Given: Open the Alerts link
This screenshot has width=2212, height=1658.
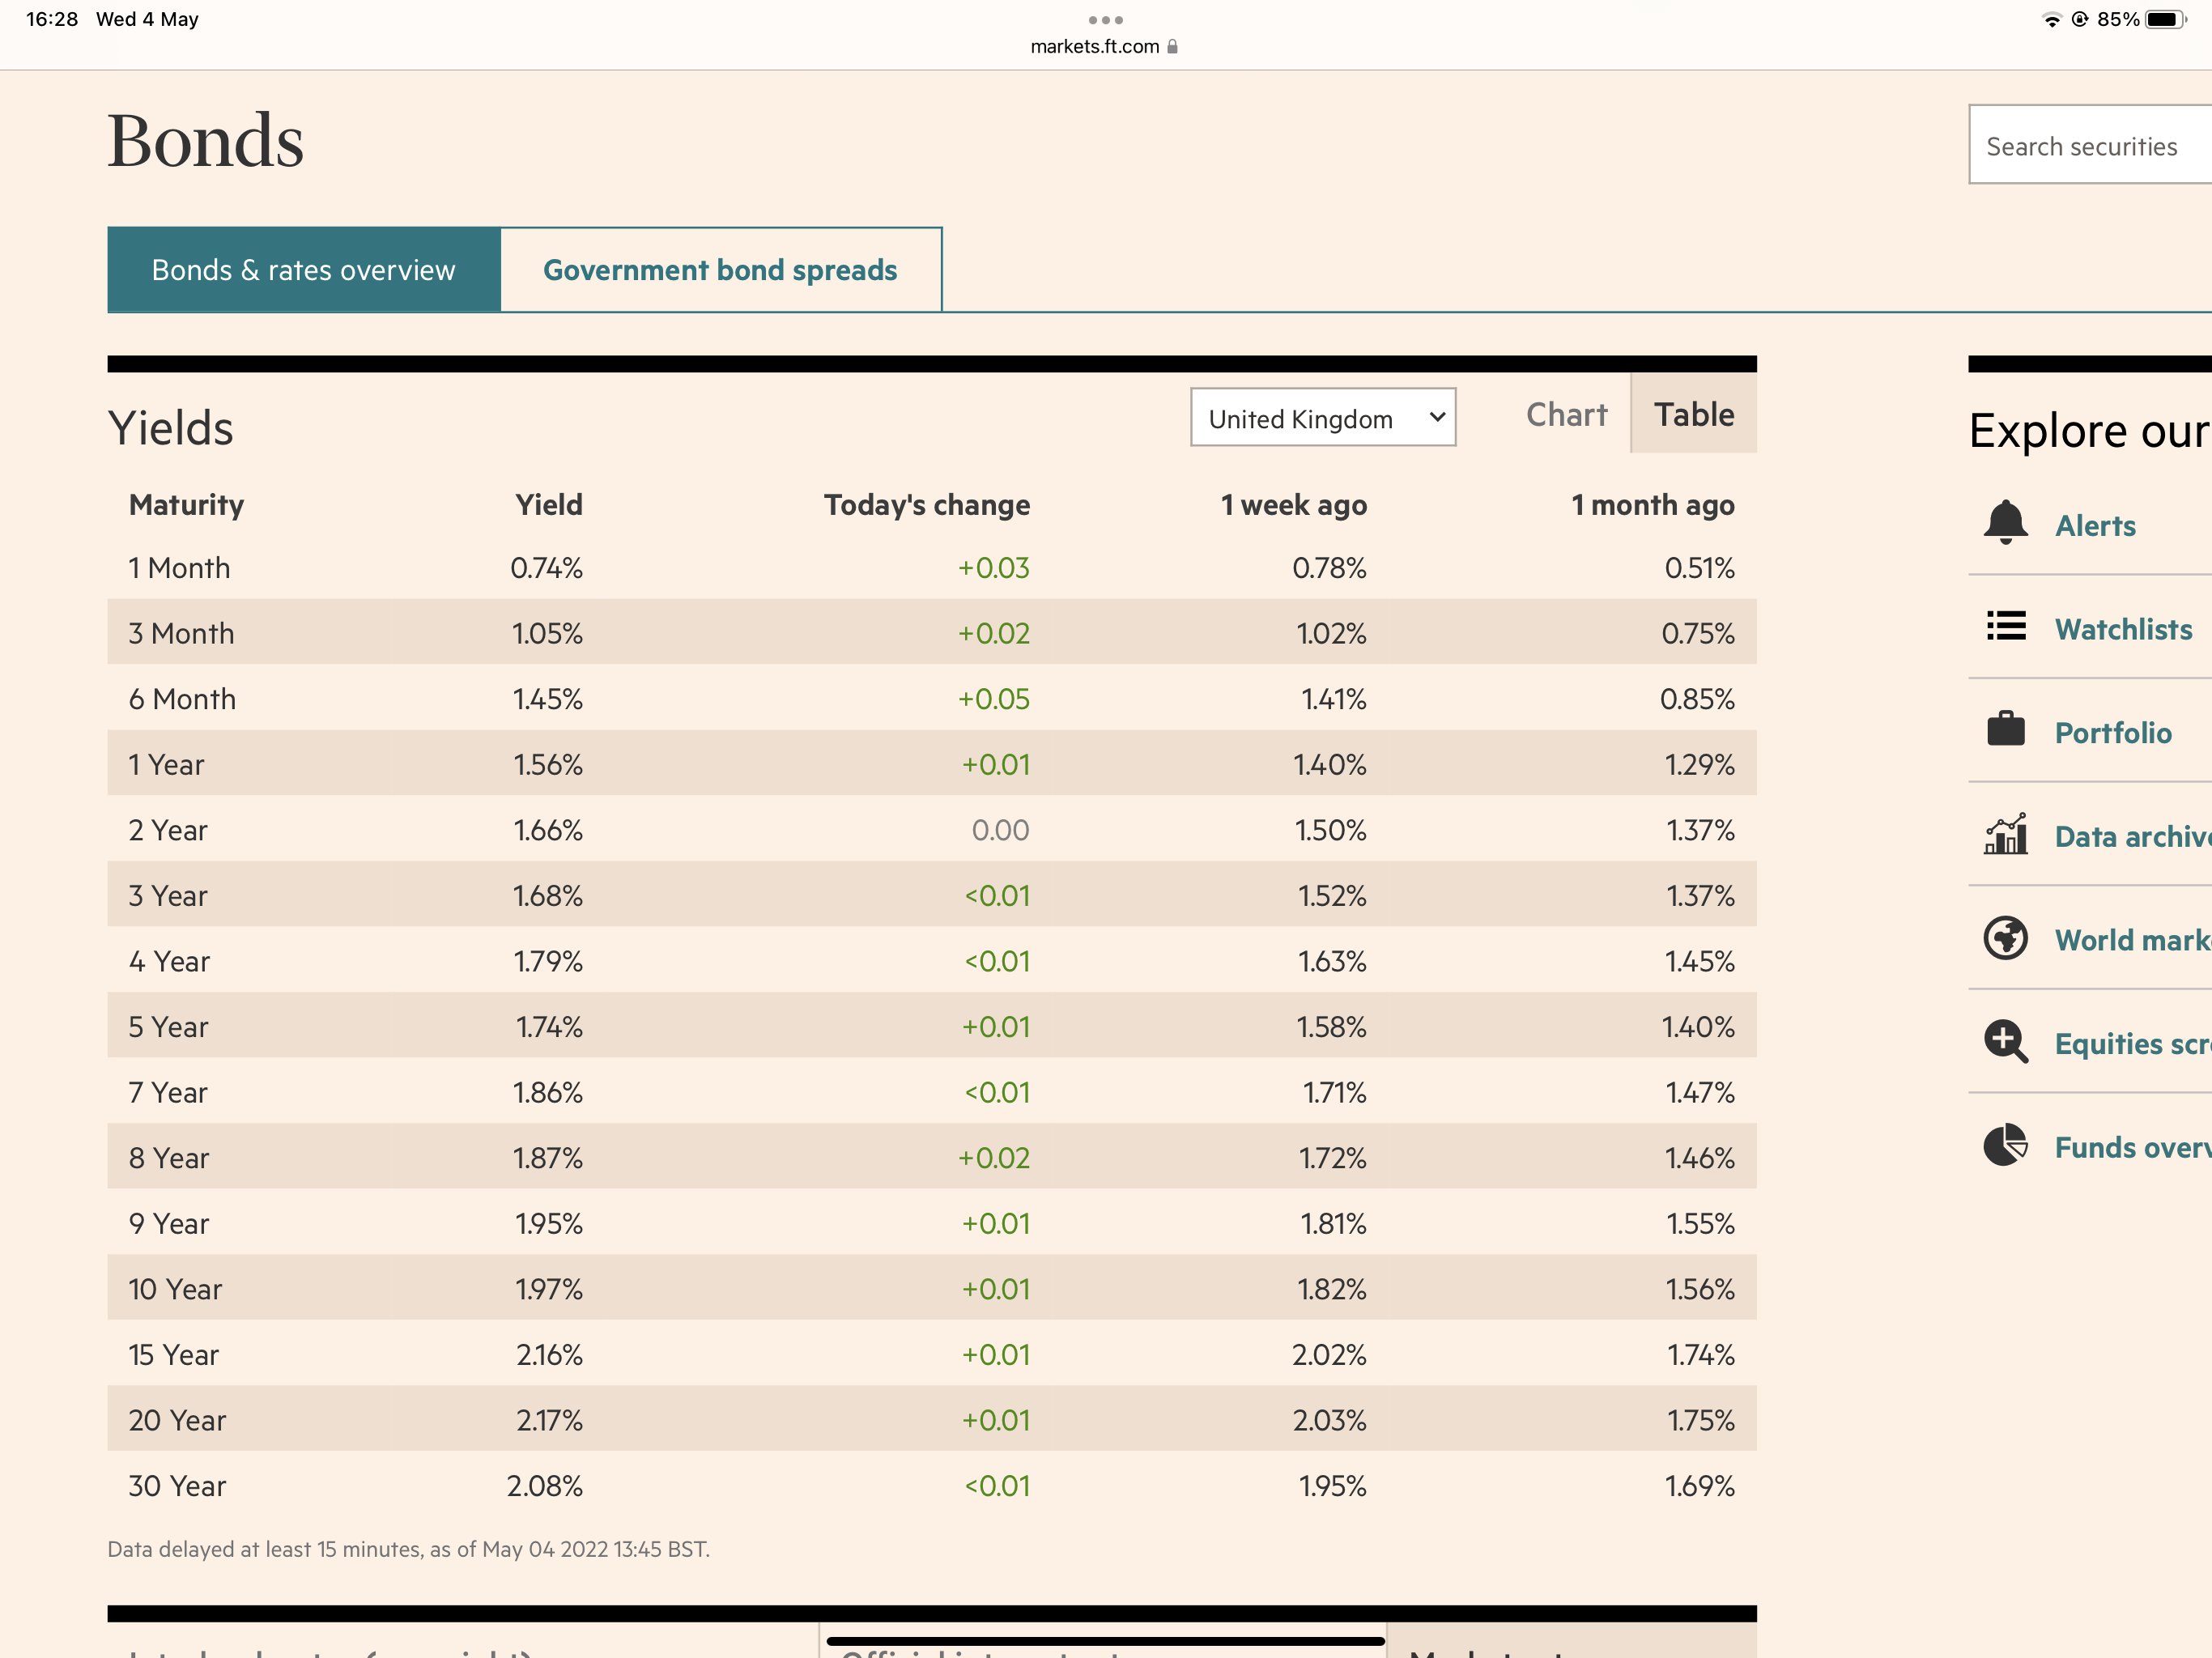Looking at the screenshot, I should [x=2095, y=526].
